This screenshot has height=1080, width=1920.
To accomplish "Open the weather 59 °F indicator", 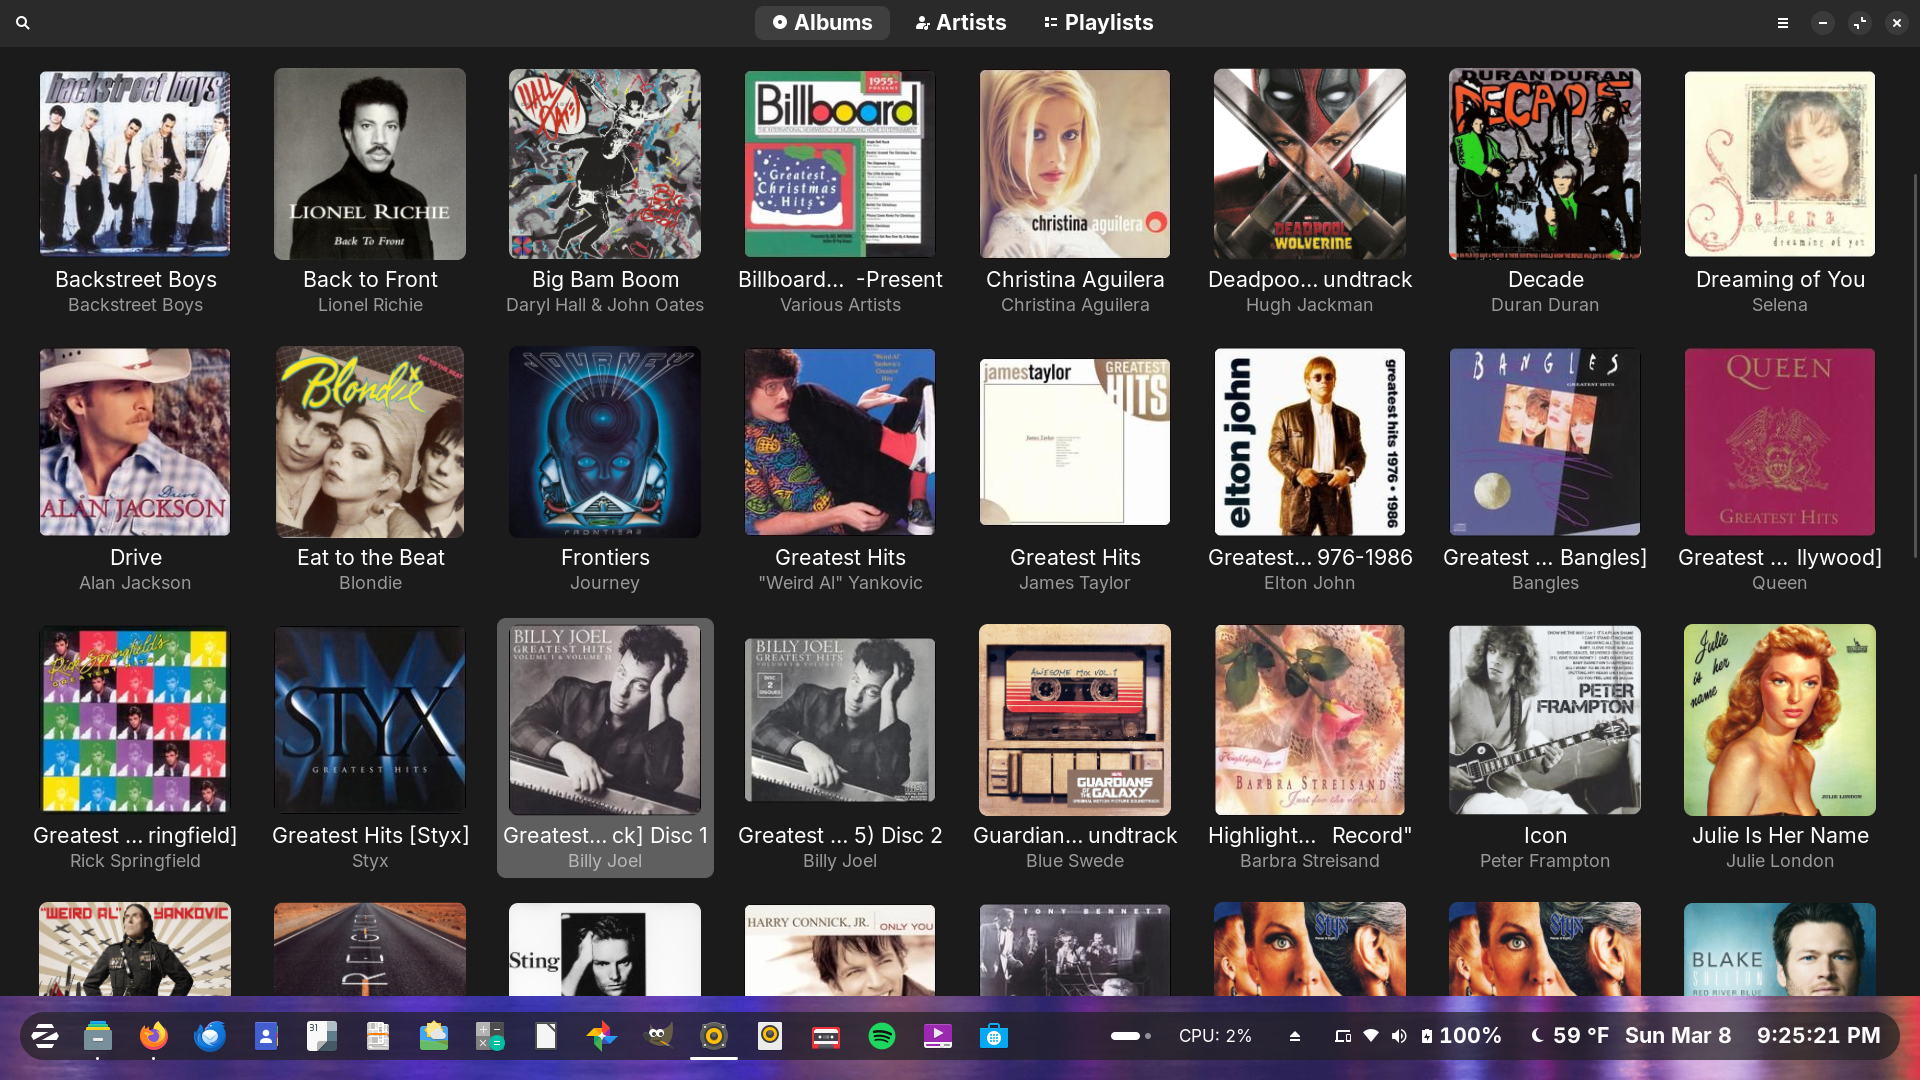I will tap(1570, 1036).
